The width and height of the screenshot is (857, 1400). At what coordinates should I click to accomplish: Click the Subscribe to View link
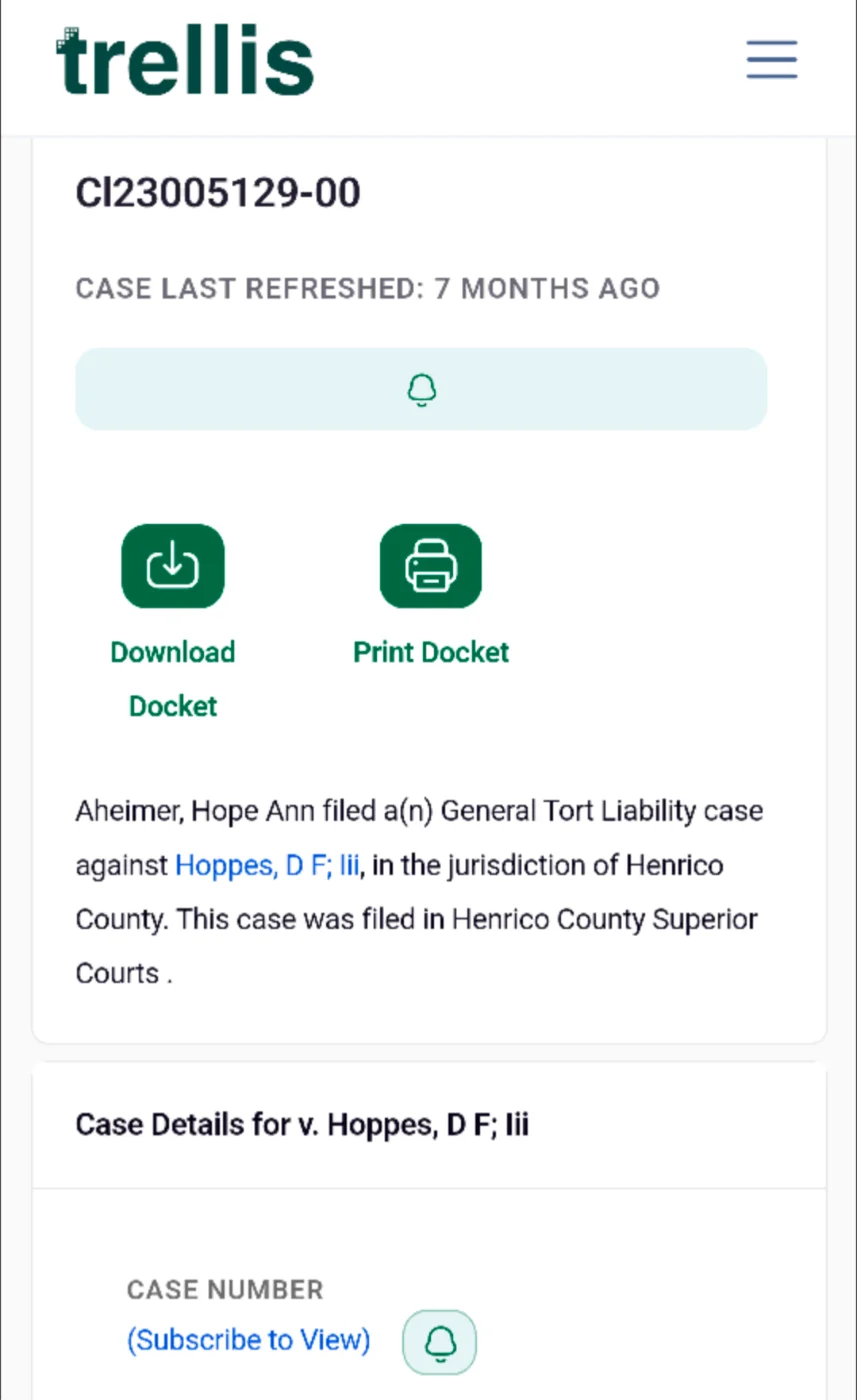(x=248, y=1340)
